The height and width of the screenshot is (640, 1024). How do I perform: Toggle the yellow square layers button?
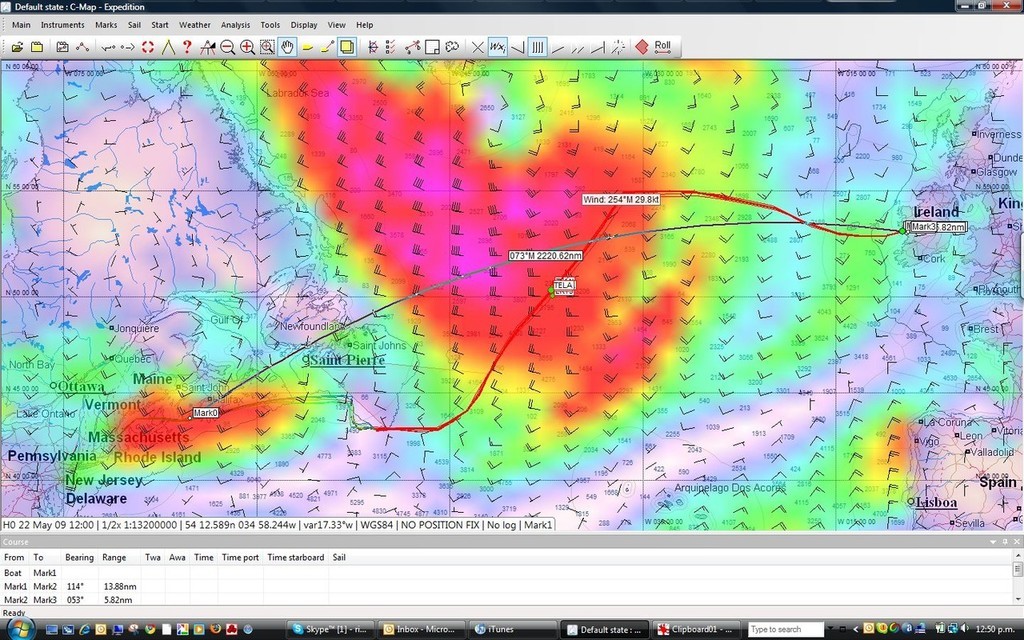[347, 47]
